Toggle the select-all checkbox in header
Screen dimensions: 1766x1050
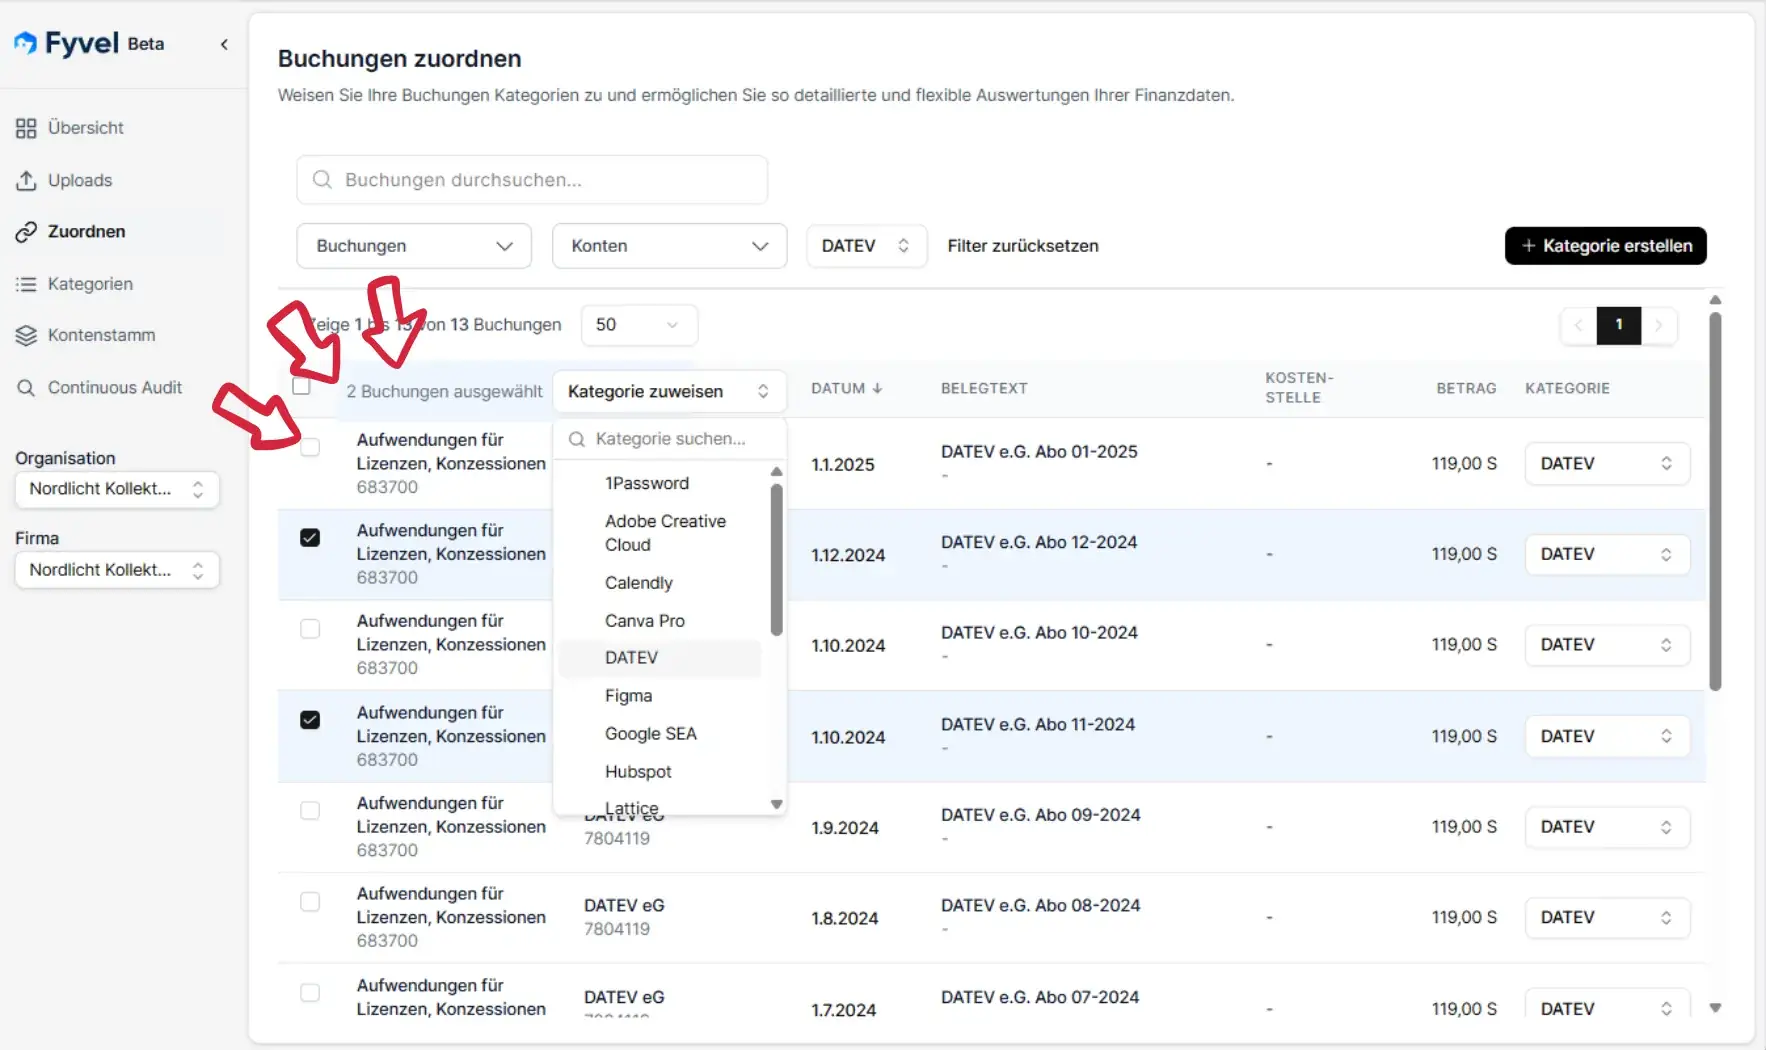(x=301, y=386)
